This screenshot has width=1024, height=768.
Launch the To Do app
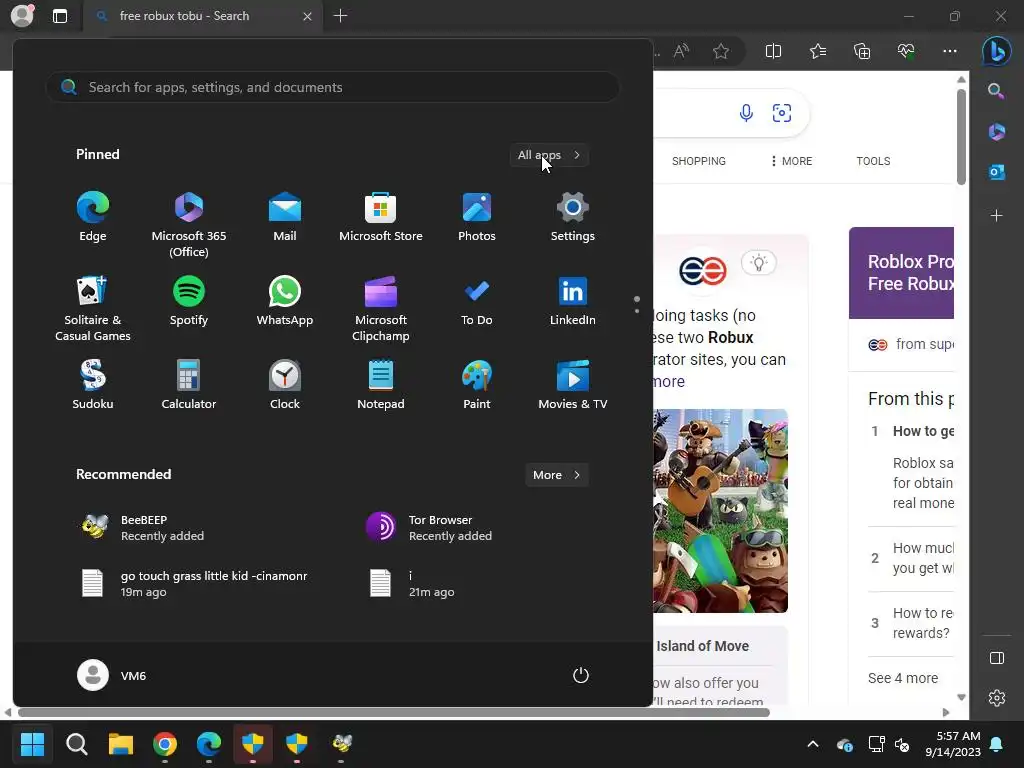(x=477, y=301)
